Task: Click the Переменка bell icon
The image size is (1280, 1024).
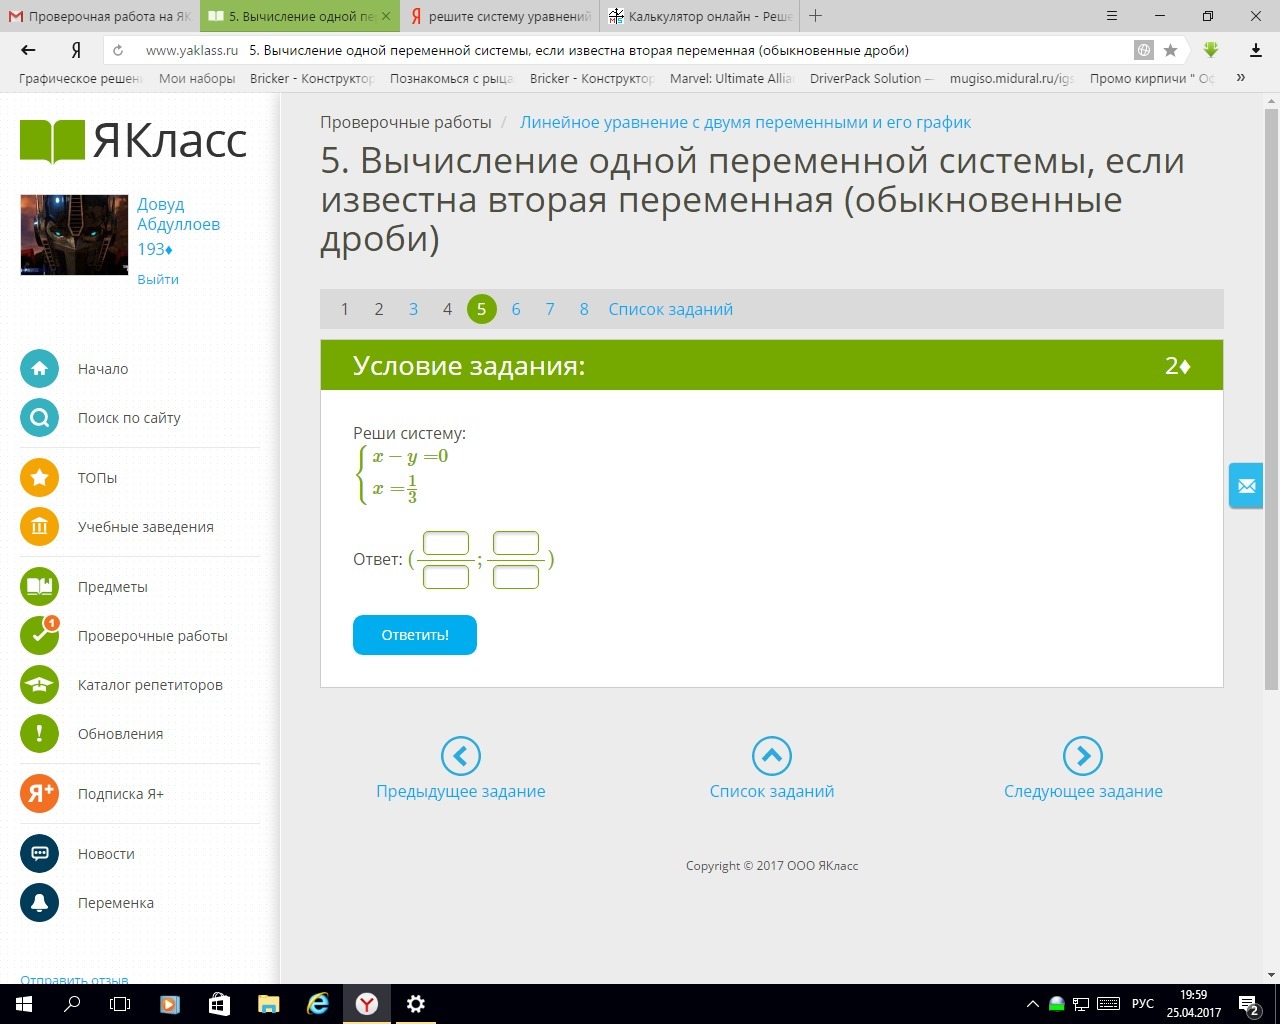Action: (40, 903)
